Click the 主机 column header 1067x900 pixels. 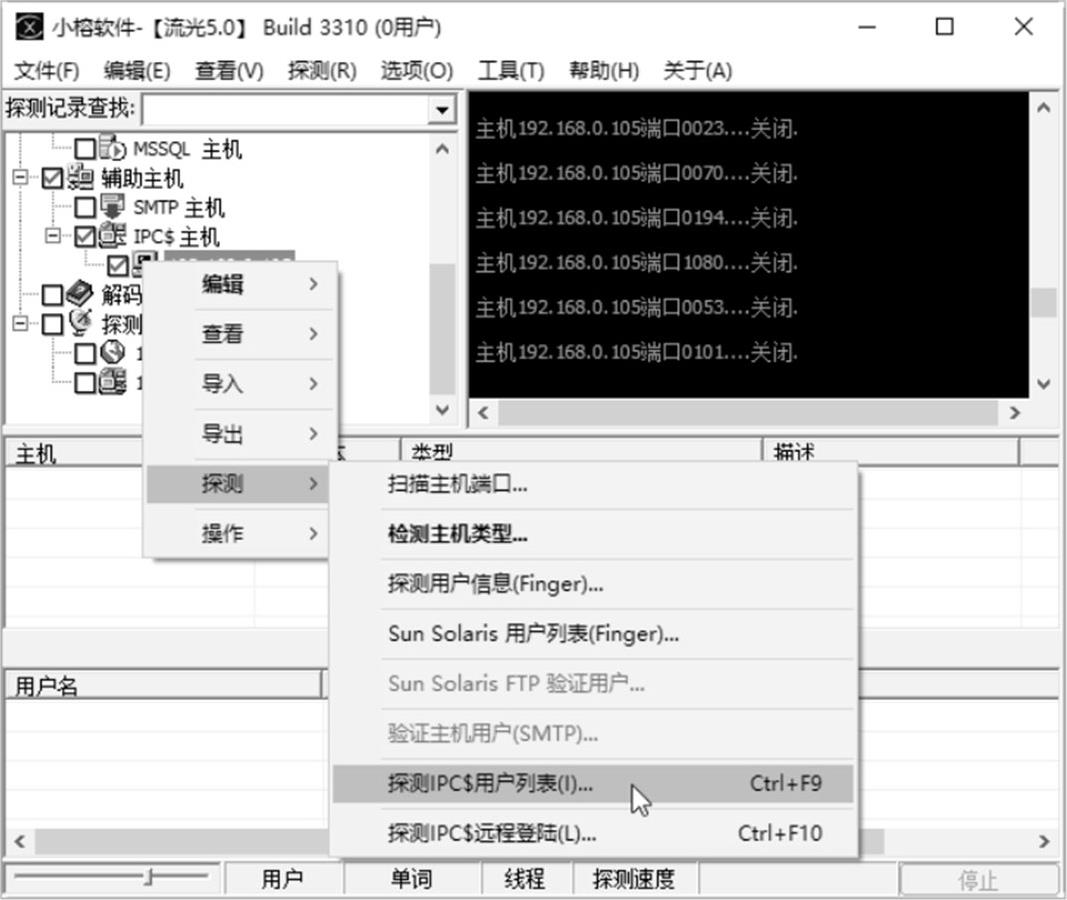(x=73, y=452)
